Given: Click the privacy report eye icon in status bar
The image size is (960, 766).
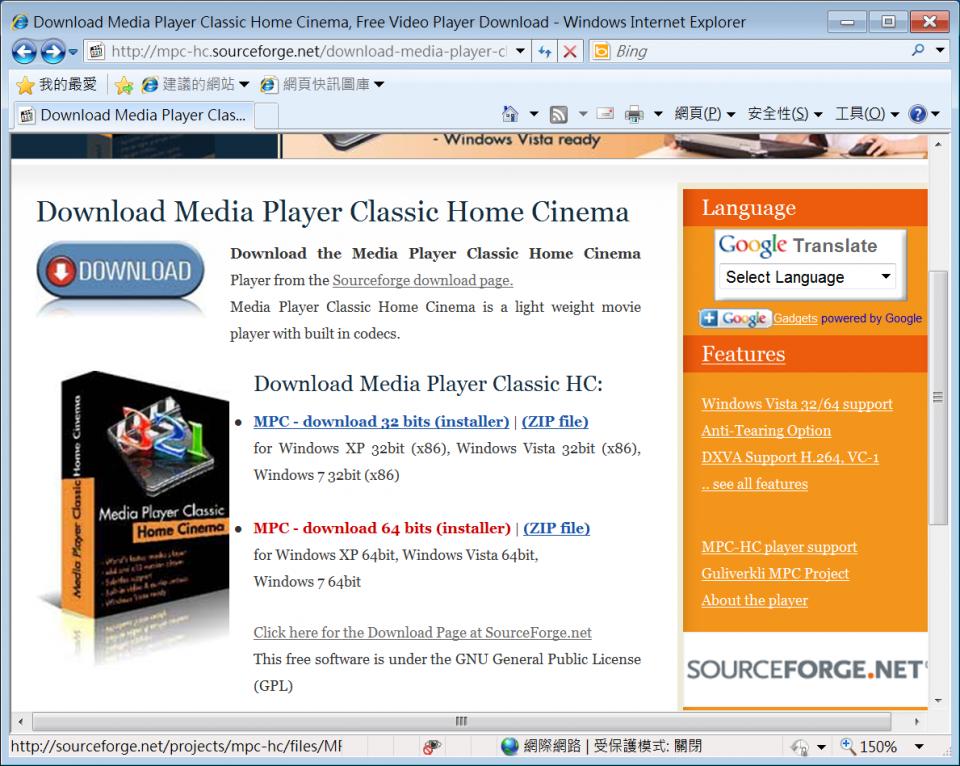Looking at the screenshot, I should coord(432,746).
